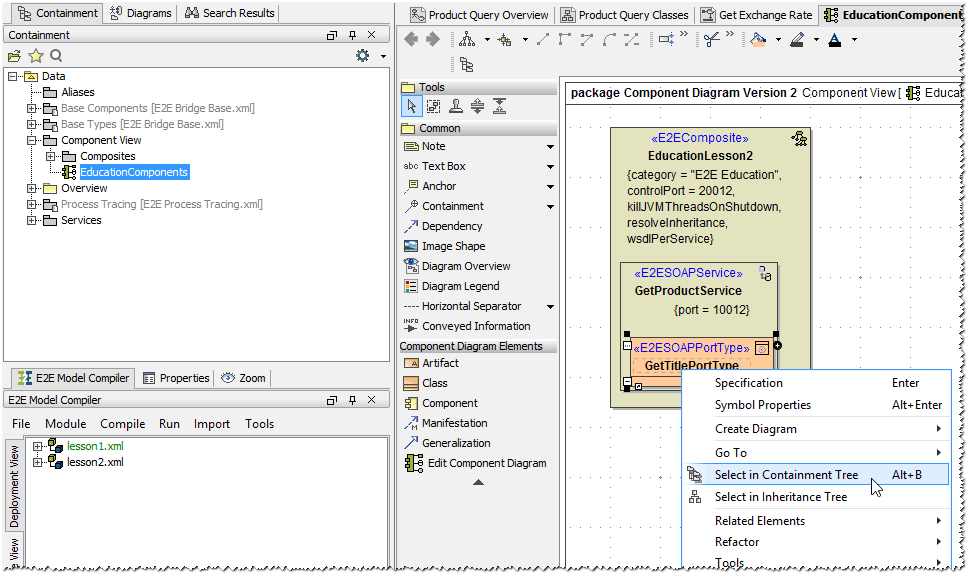The height and width of the screenshot is (580, 974).
Task: Click the favorites star in Containment toolbar
Action: click(35, 56)
